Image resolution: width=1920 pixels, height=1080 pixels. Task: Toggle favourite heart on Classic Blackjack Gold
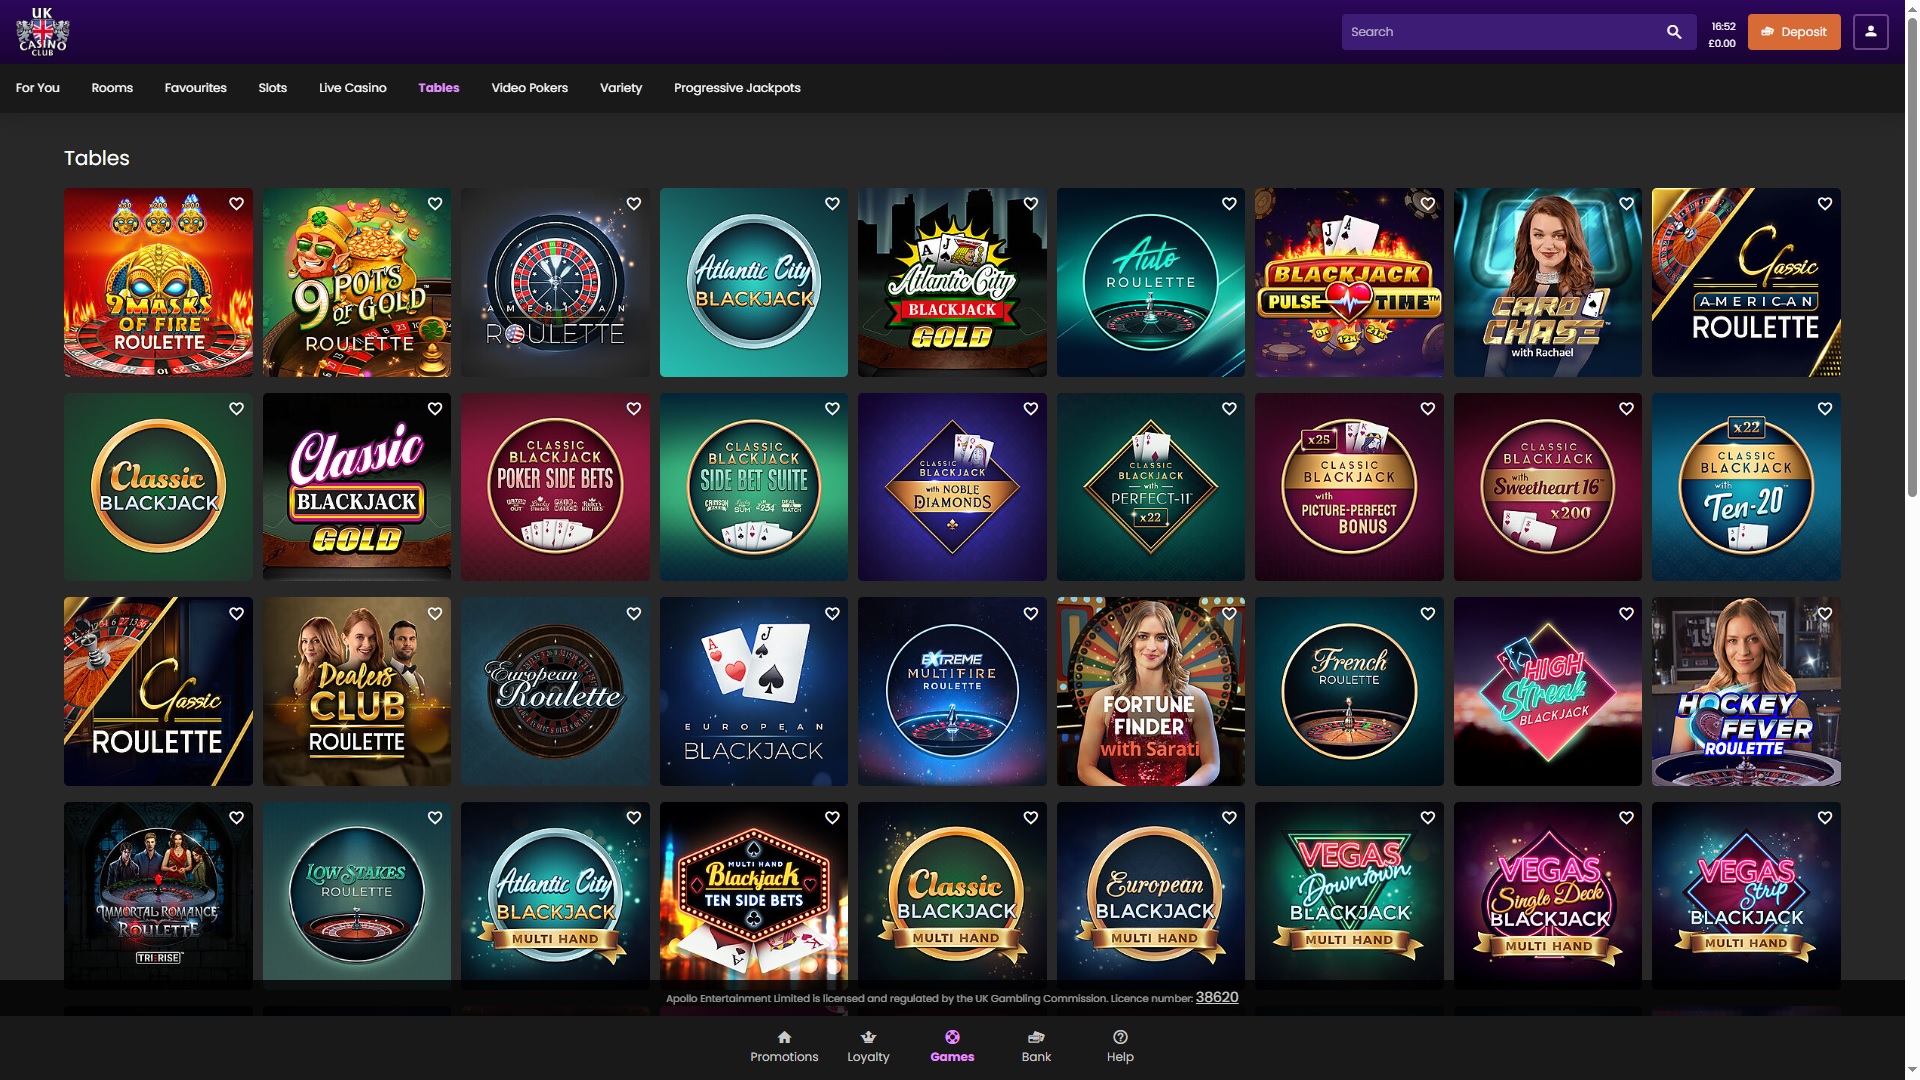pyautogui.click(x=435, y=409)
